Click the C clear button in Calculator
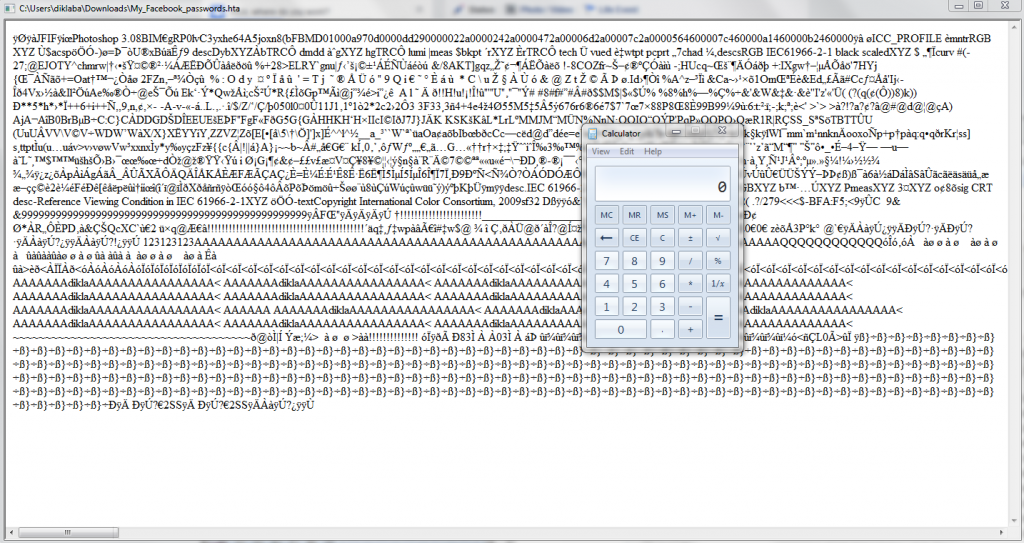Image resolution: width=1024 pixels, height=543 pixels. [662, 238]
